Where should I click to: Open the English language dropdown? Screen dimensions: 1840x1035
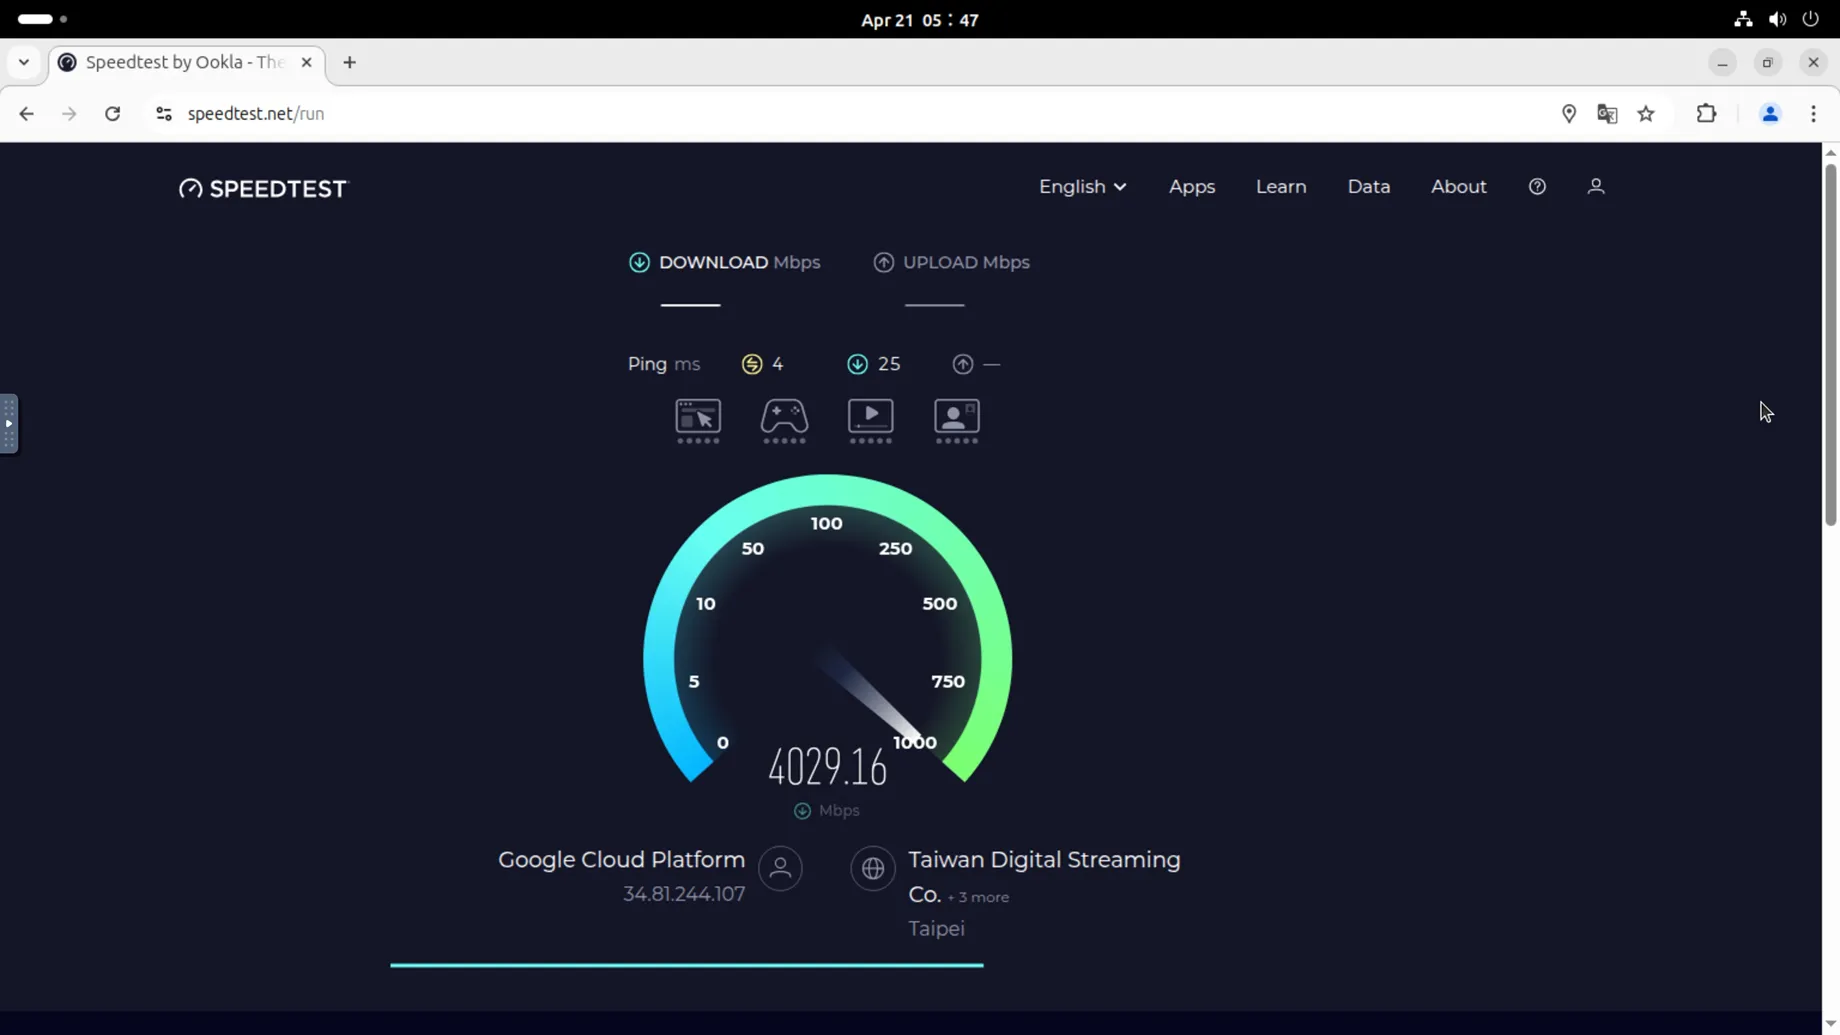(x=1082, y=186)
